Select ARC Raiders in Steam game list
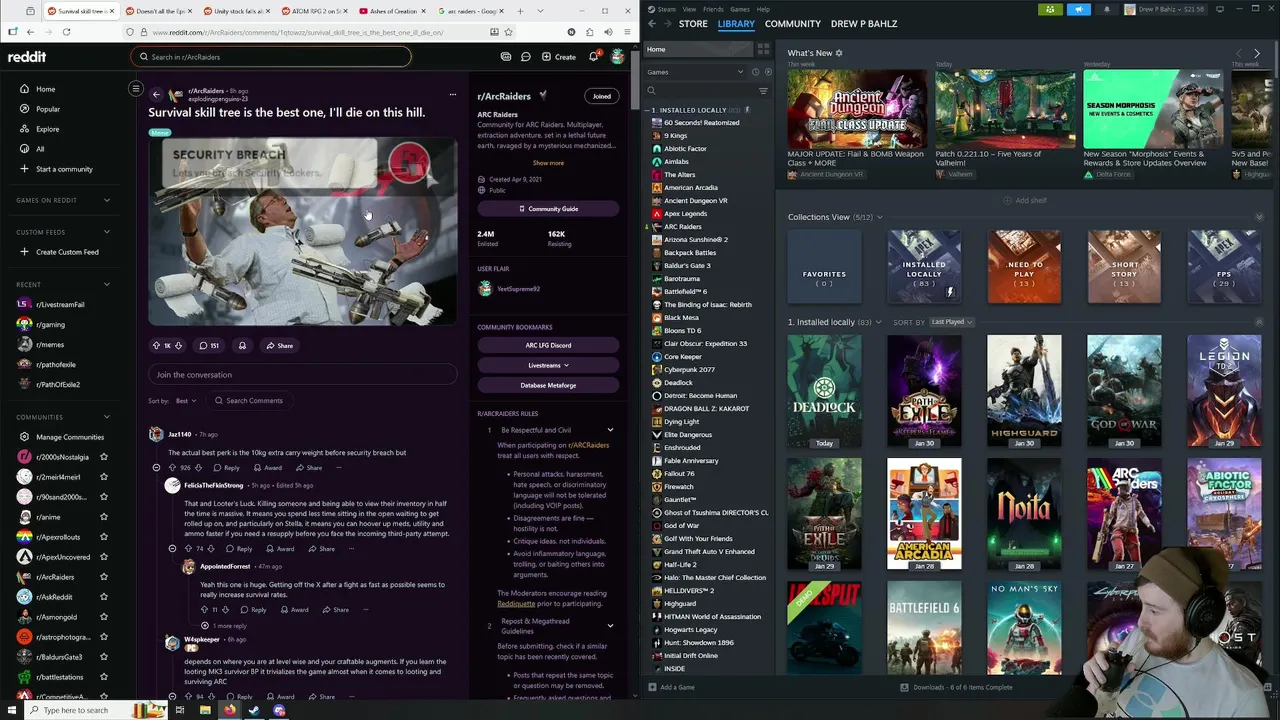The width and height of the screenshot is (1280, 720). pos(682,227)
